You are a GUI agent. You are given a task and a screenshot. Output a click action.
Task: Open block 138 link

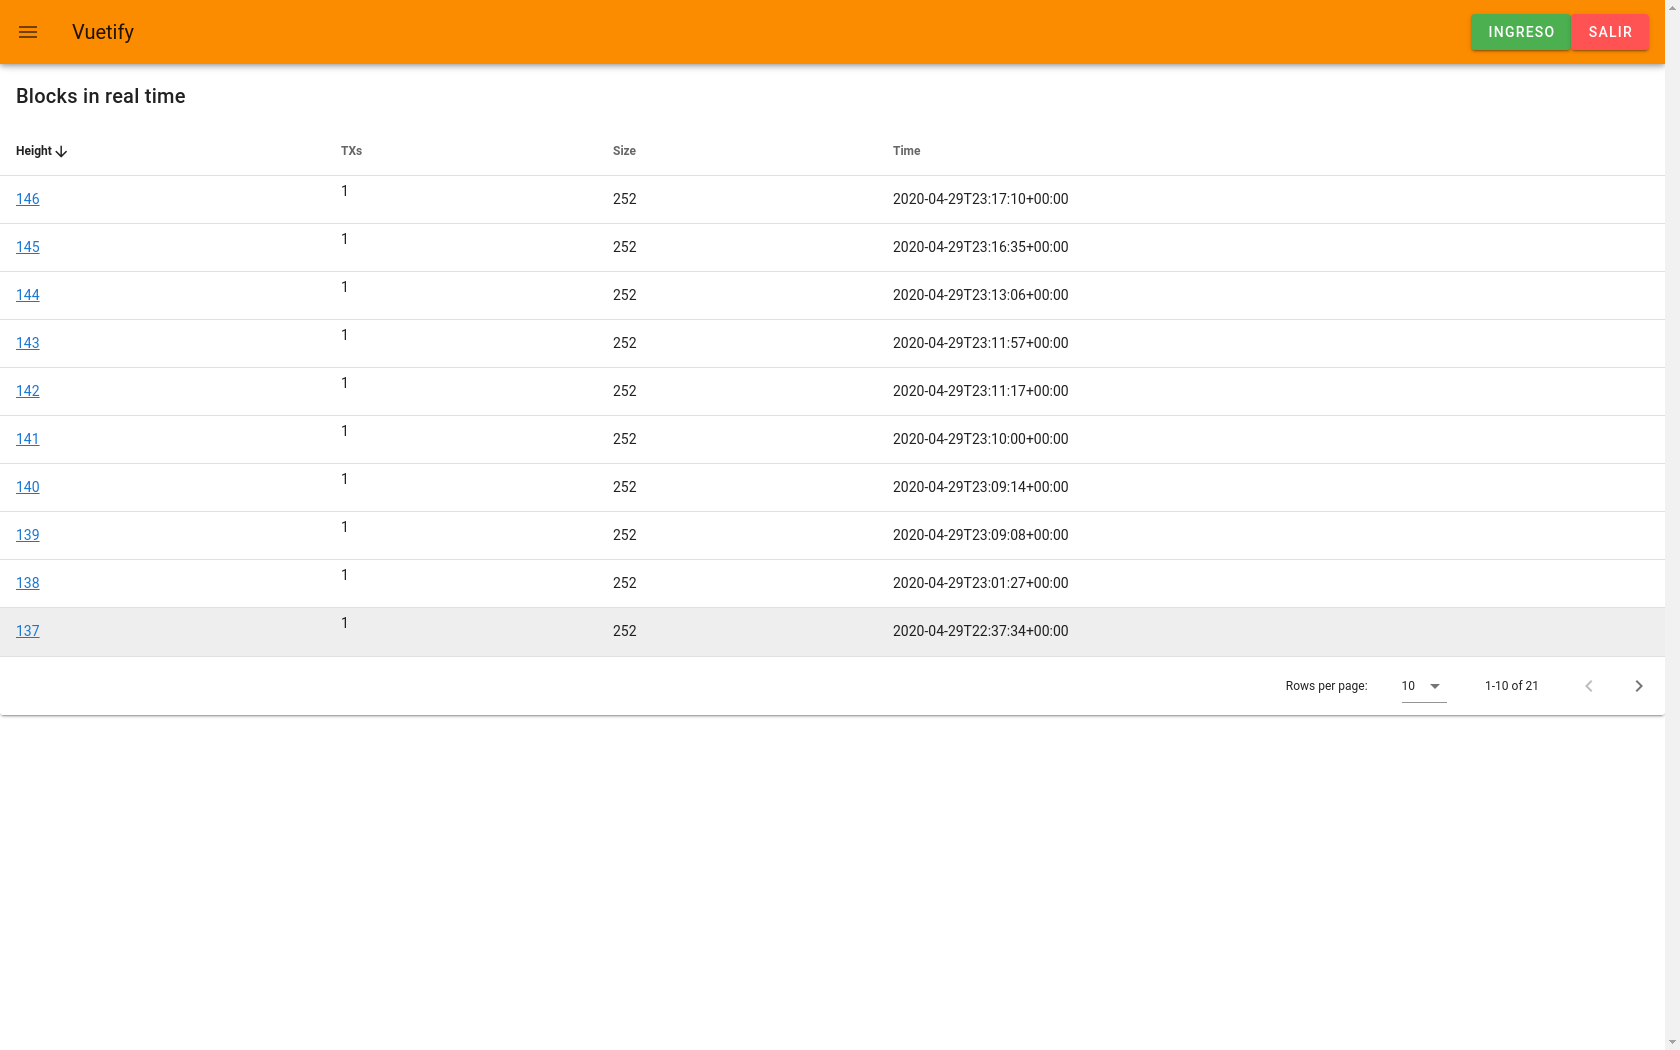(x=28, y=583)
